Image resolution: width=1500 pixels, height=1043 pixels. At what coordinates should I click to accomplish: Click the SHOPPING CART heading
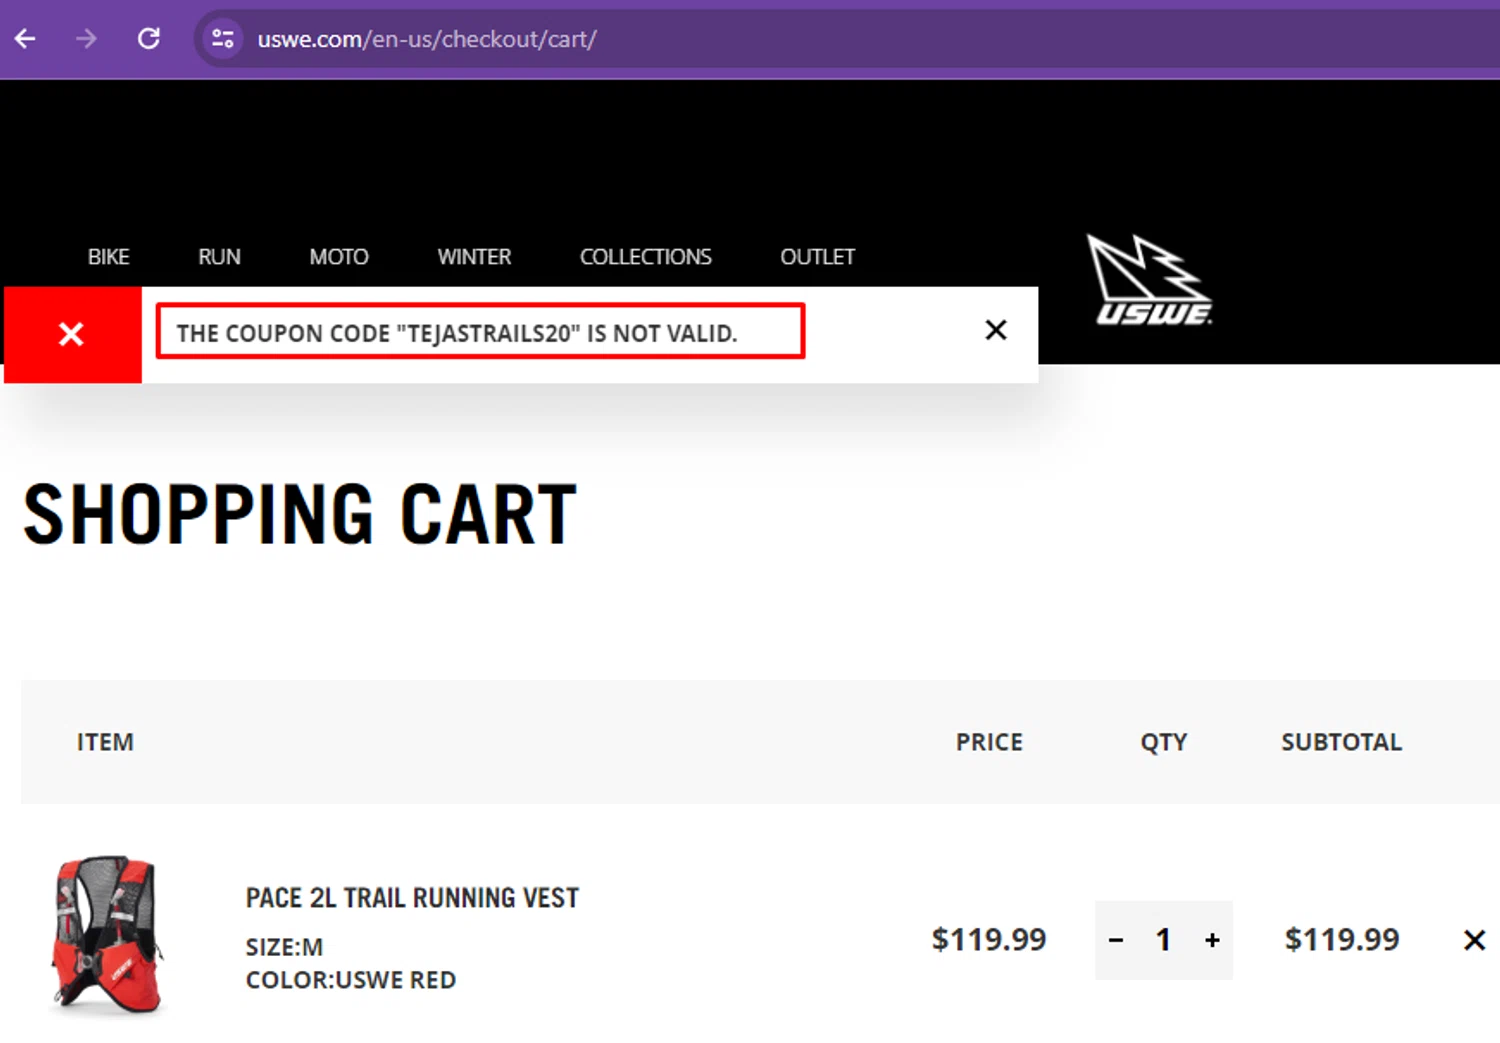point(300,514)
